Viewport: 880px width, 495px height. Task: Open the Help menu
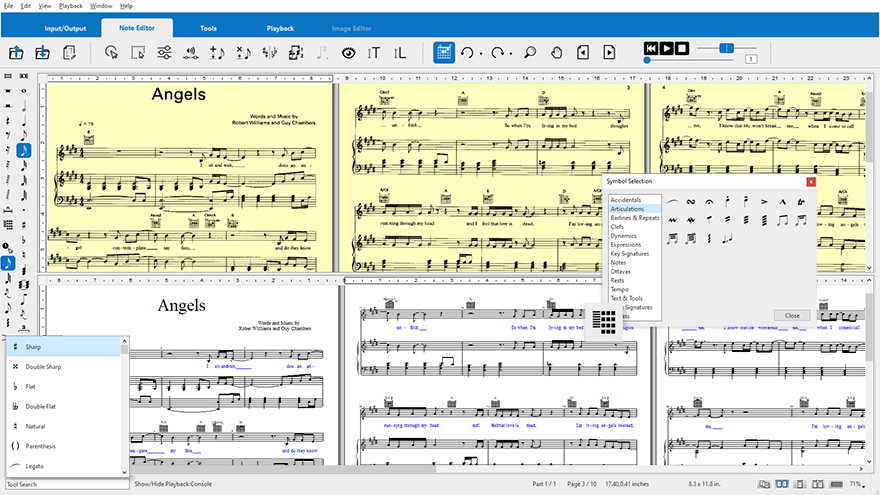126,6
